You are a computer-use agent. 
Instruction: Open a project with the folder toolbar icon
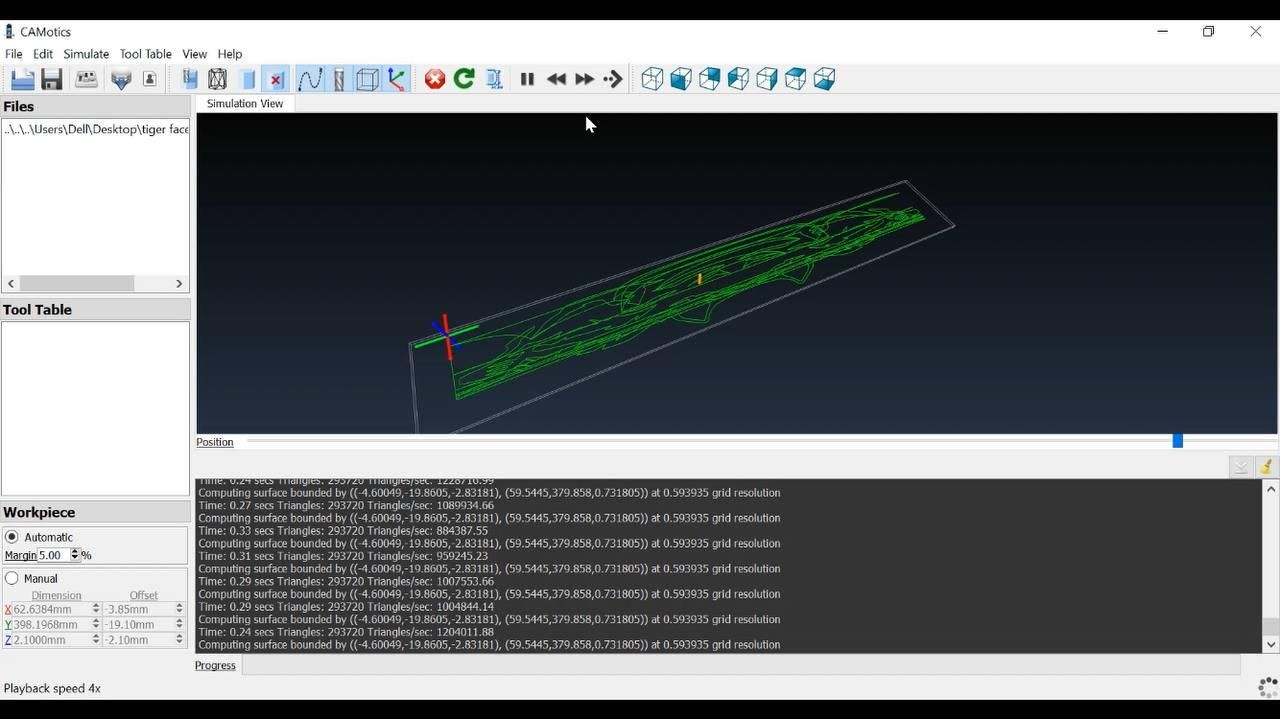click(22, 79)
